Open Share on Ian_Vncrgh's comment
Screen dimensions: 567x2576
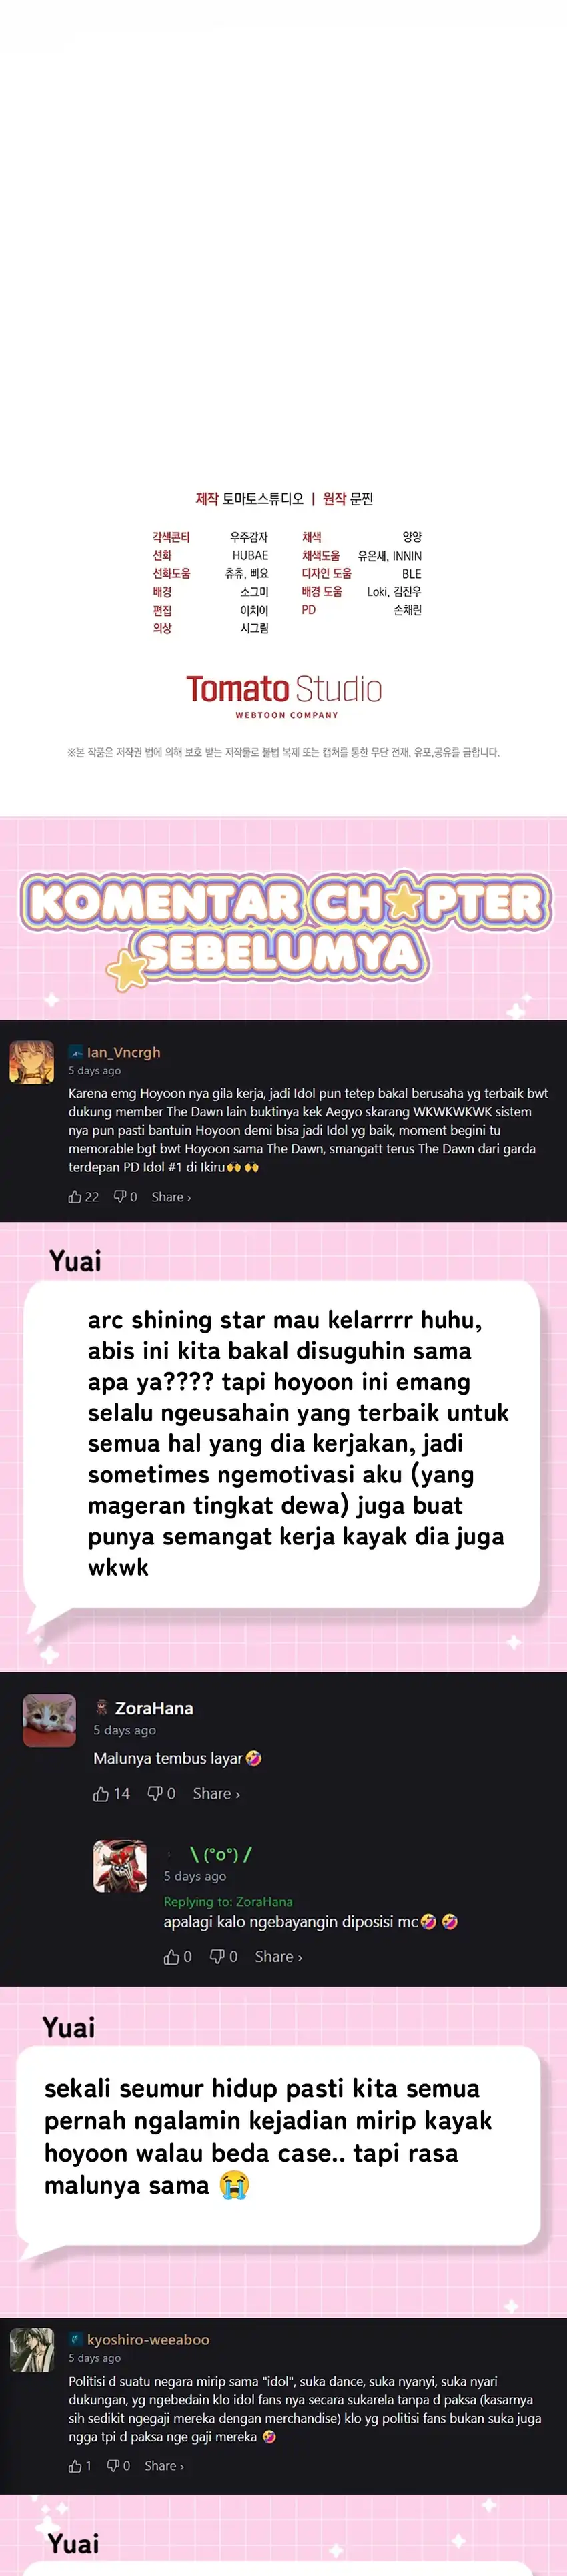[x=171, y=1197]
